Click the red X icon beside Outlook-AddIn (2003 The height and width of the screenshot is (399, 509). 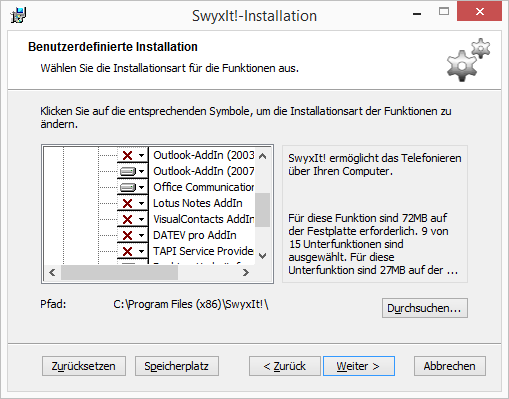(127, 155)
